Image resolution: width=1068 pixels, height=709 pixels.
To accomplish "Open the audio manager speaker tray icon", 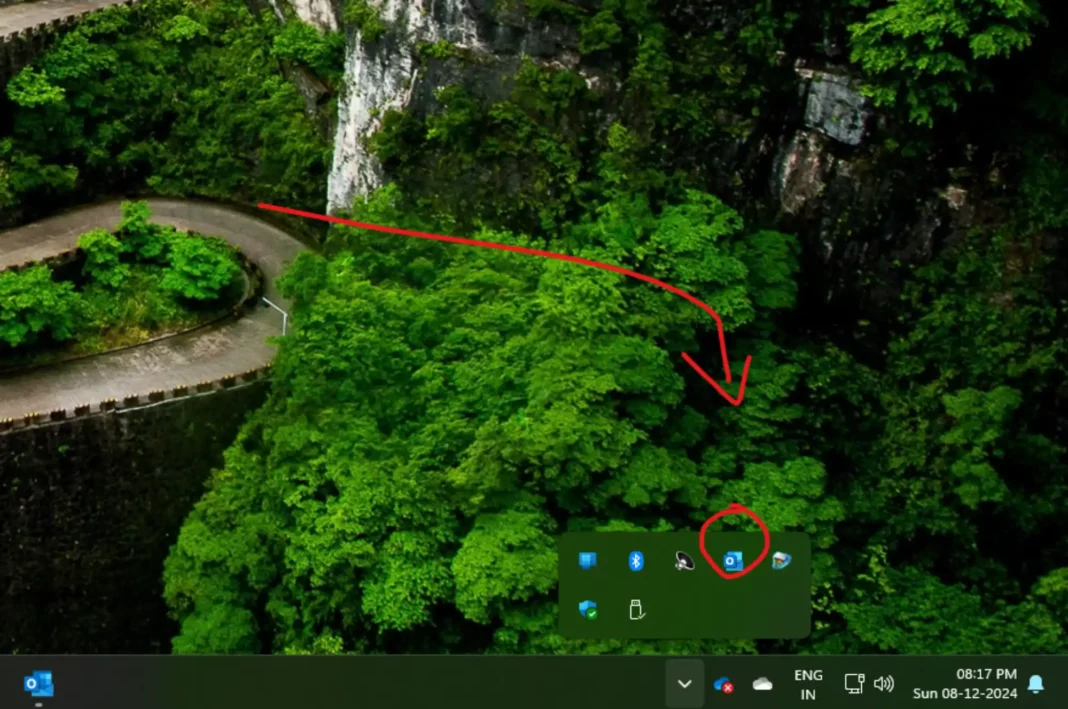I will coord(684,561).
